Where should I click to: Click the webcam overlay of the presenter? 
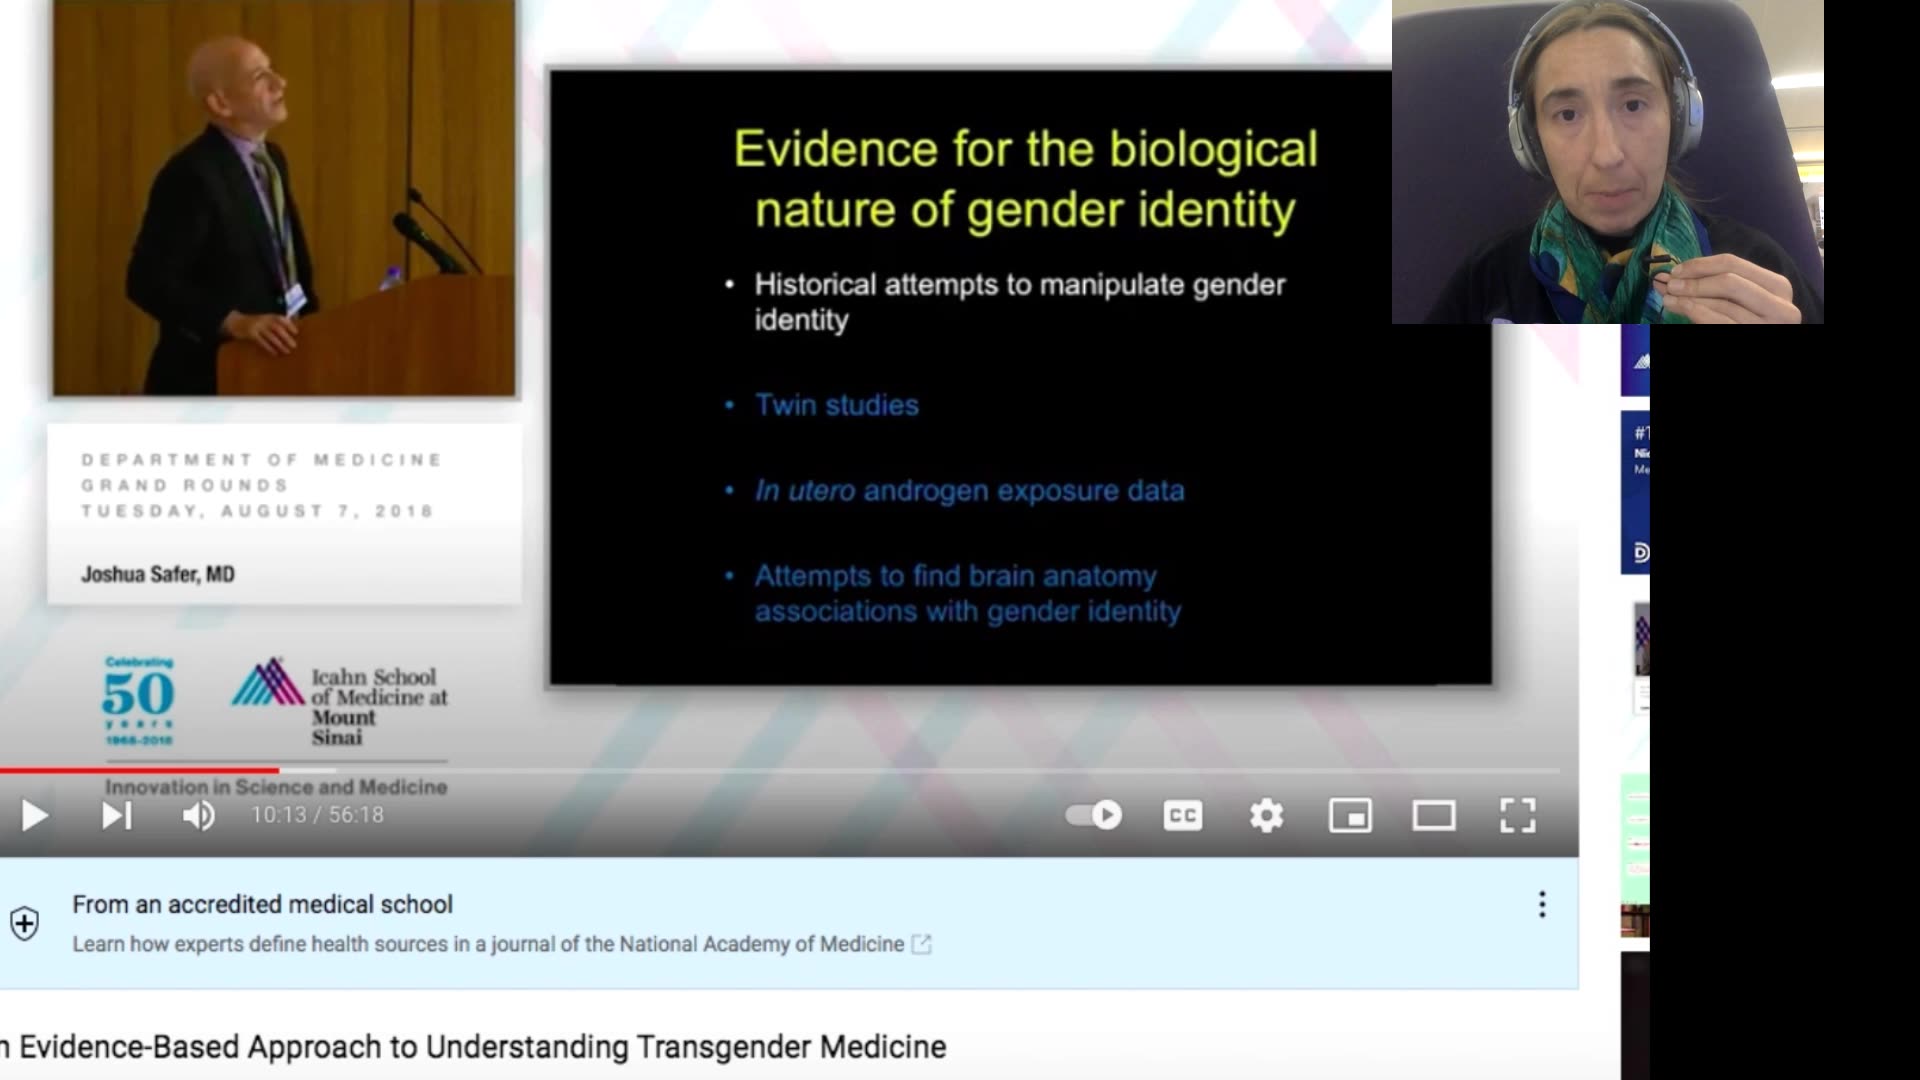[x=1607, y=162]
